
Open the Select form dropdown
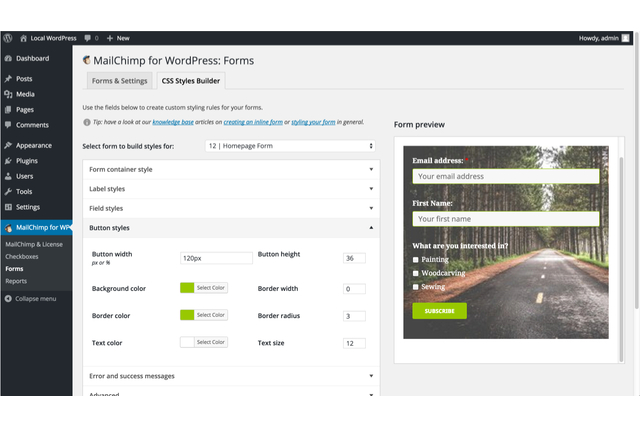(290, 146)
